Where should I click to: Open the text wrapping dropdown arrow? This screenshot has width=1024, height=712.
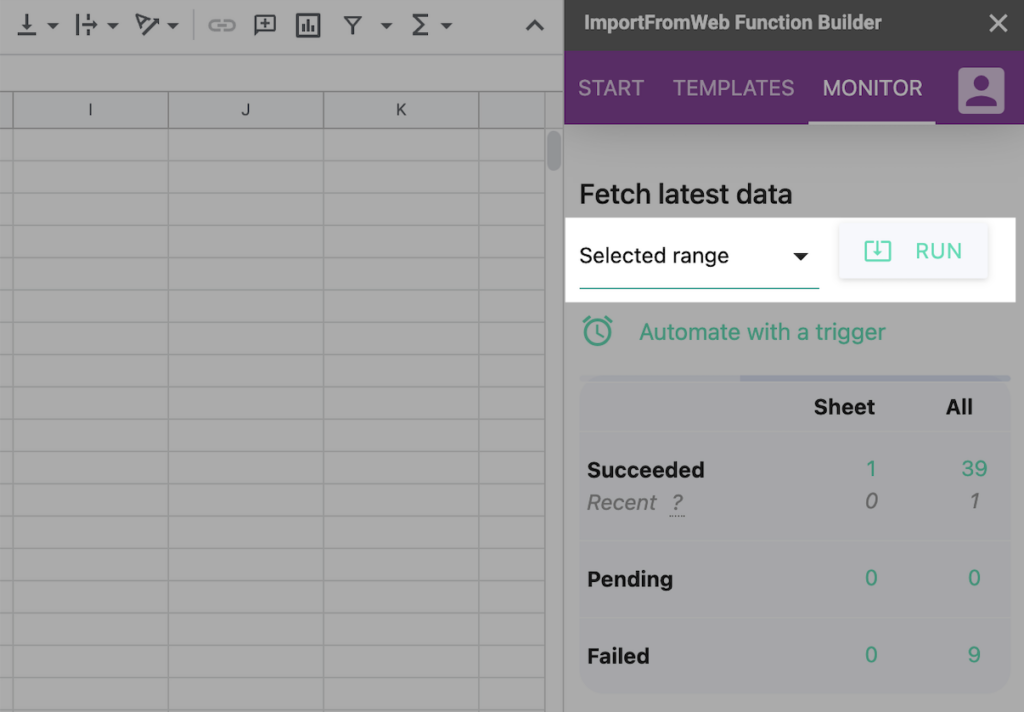(112, 26)
